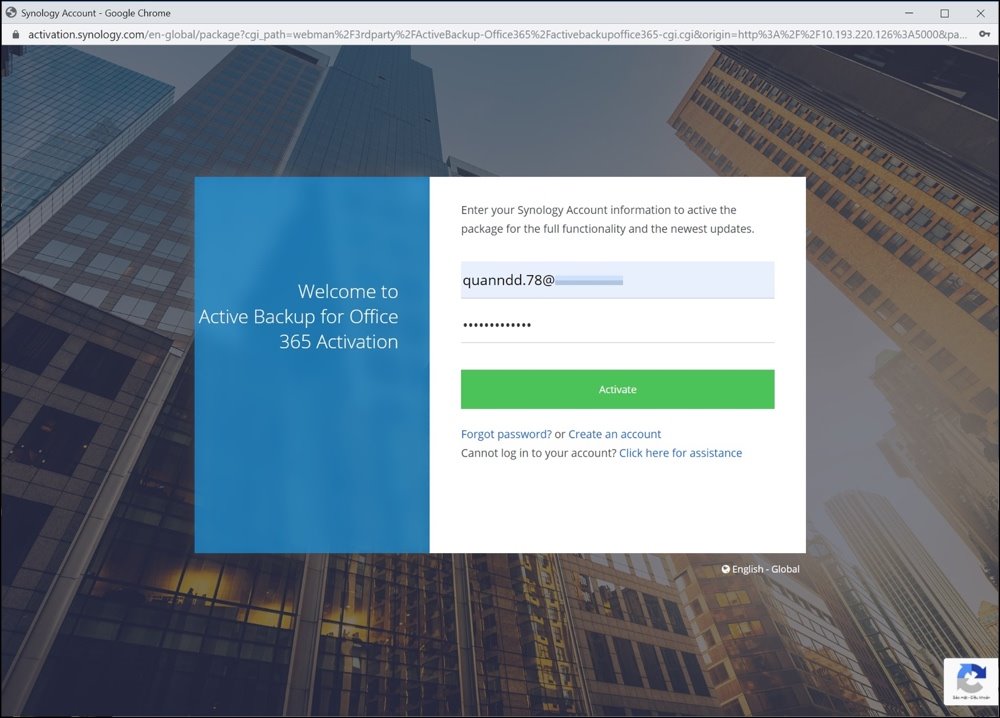Click the reCAPTCHA badge
Viewport: 1000px width, 718px height.
pyautogui.click(x=970, y=682)
